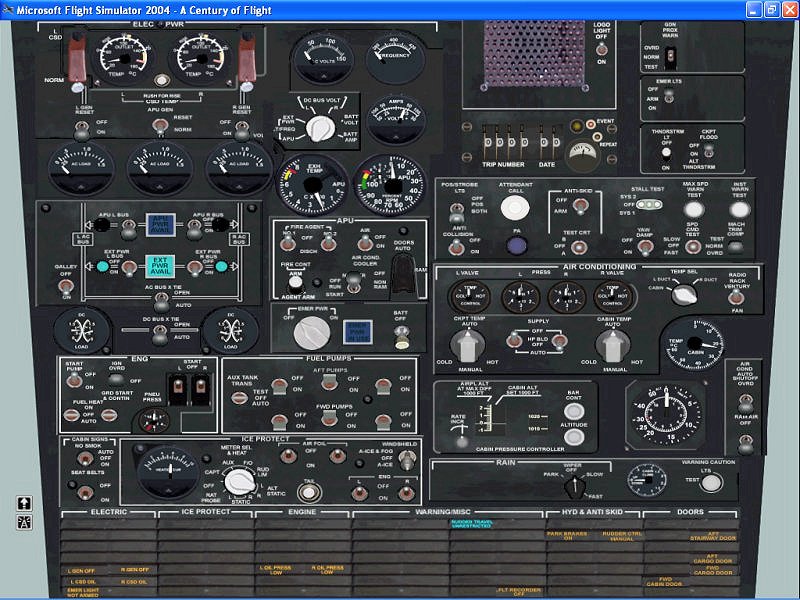Toggle the GALLEY power switch

click(66, 287)
